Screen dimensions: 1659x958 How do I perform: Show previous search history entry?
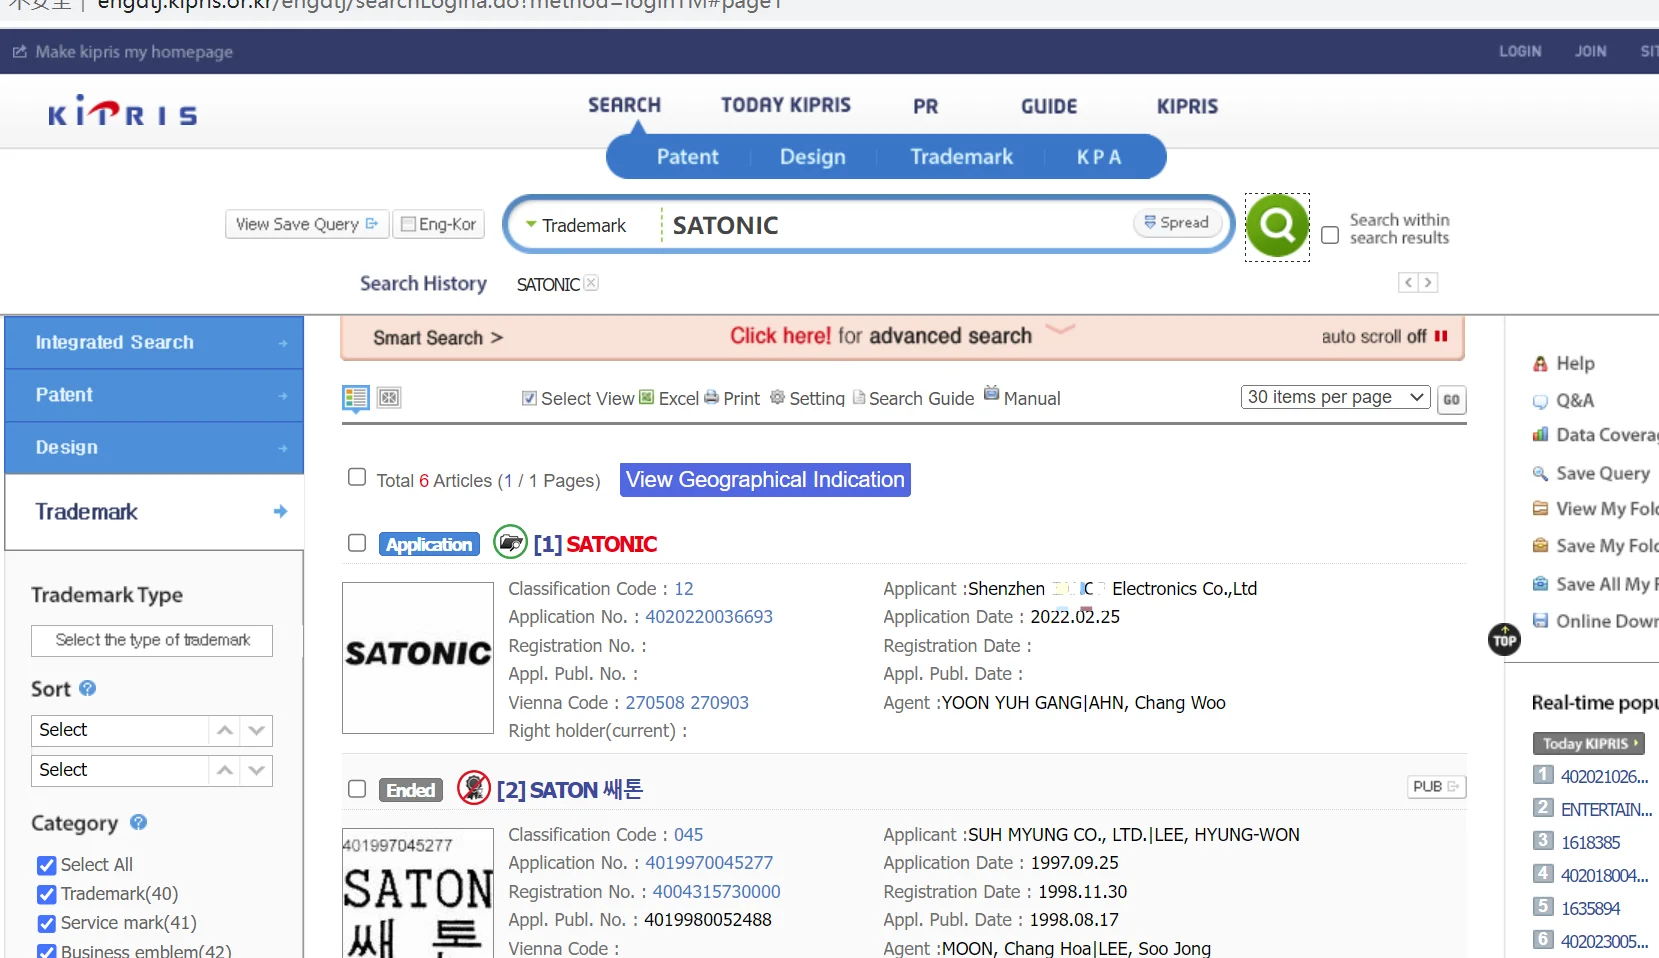[x=1408, y=283]
